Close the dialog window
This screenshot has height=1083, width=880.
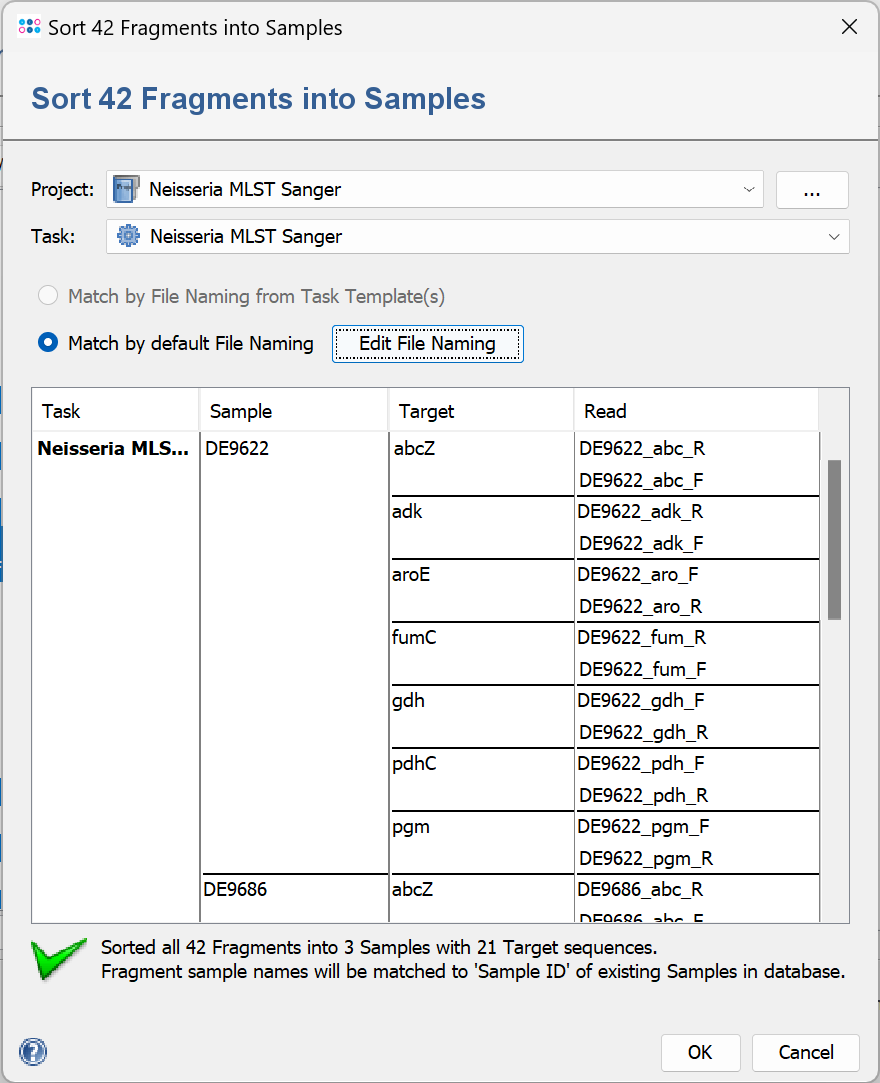[849, 27]
